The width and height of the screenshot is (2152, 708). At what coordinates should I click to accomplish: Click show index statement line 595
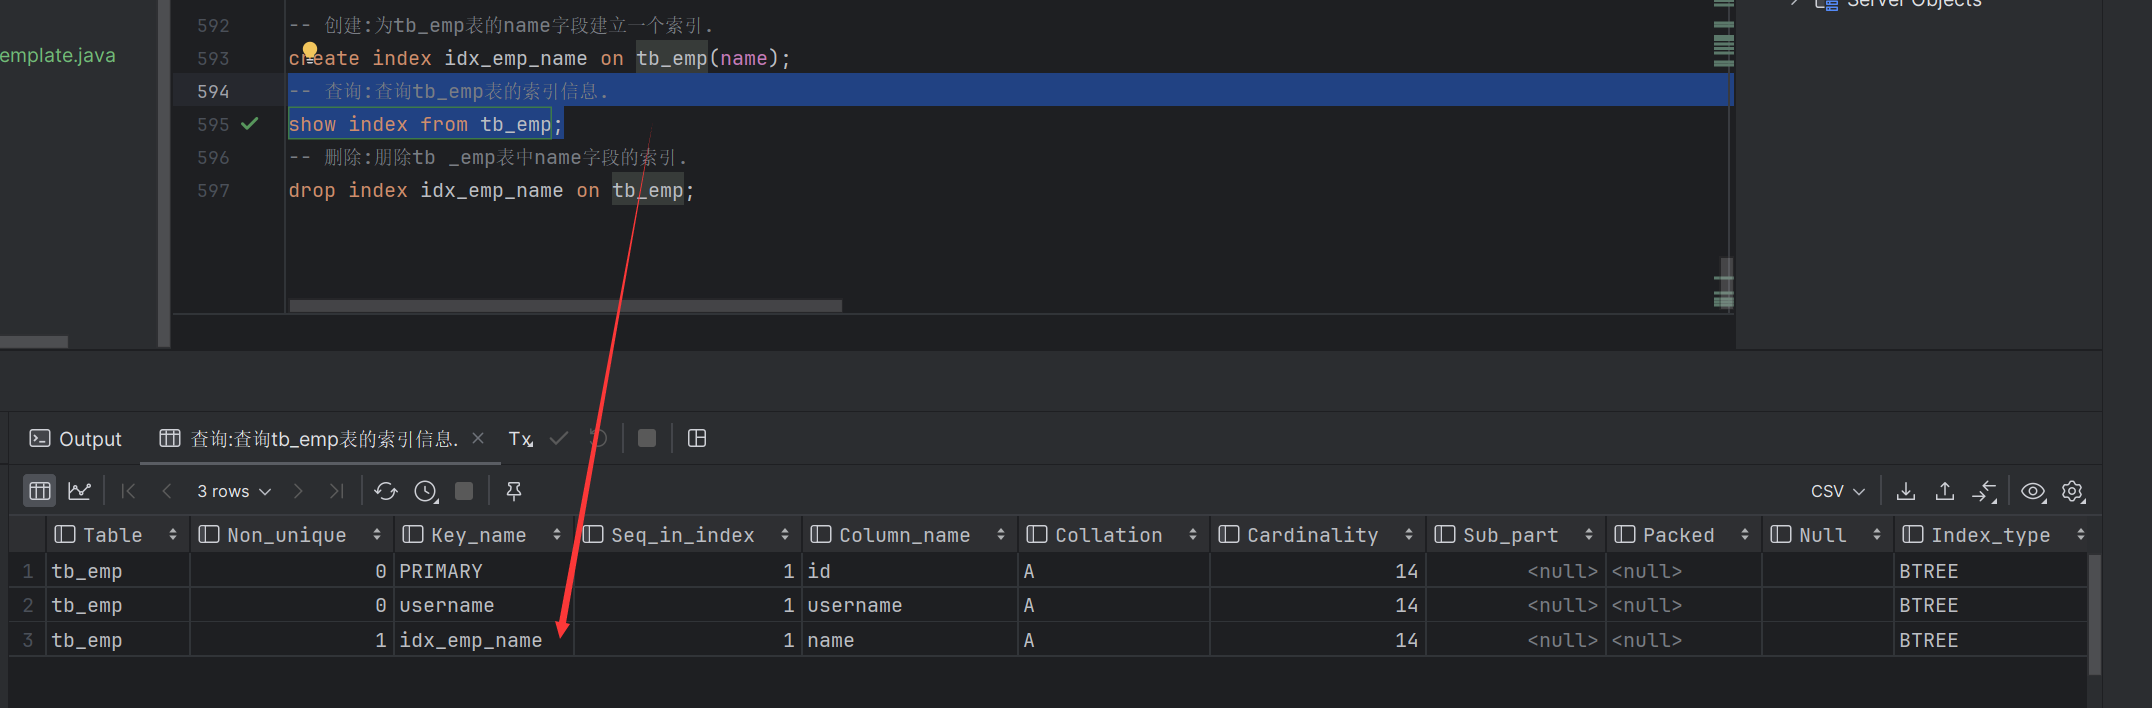[x=425, y=124]
